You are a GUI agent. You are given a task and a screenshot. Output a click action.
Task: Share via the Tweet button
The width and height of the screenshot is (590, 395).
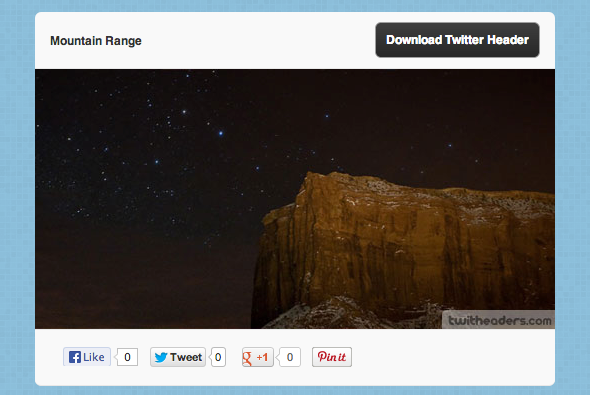[x=178, y=357]
